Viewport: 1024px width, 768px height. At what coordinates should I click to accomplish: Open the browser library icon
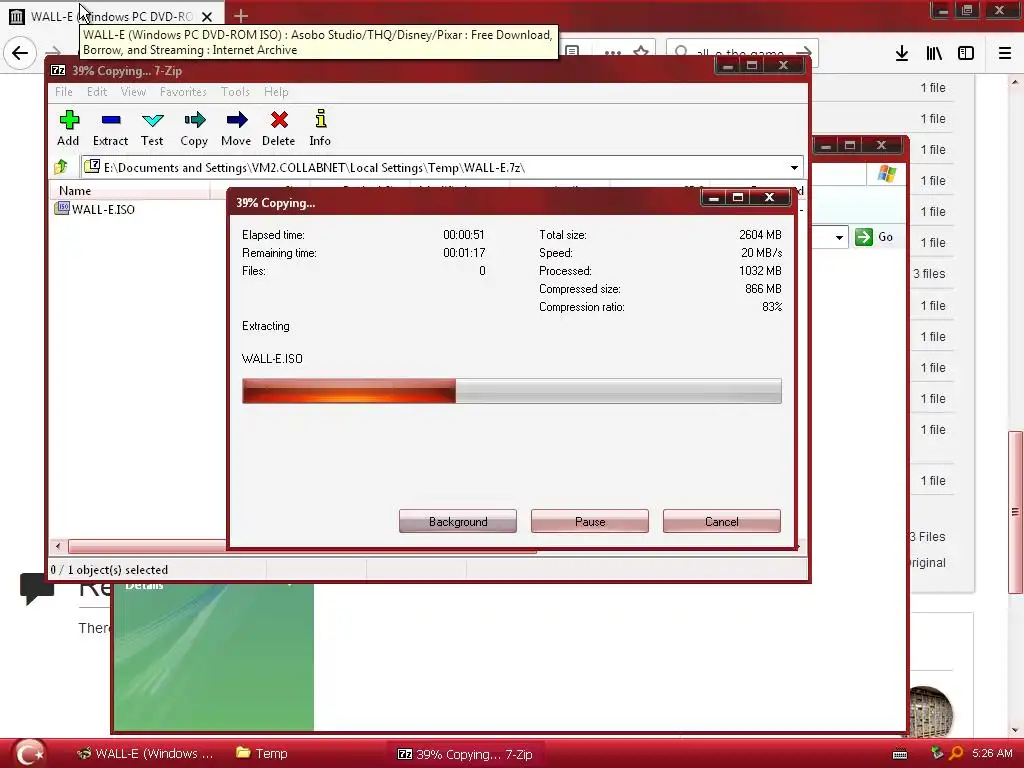coord(934,53)
